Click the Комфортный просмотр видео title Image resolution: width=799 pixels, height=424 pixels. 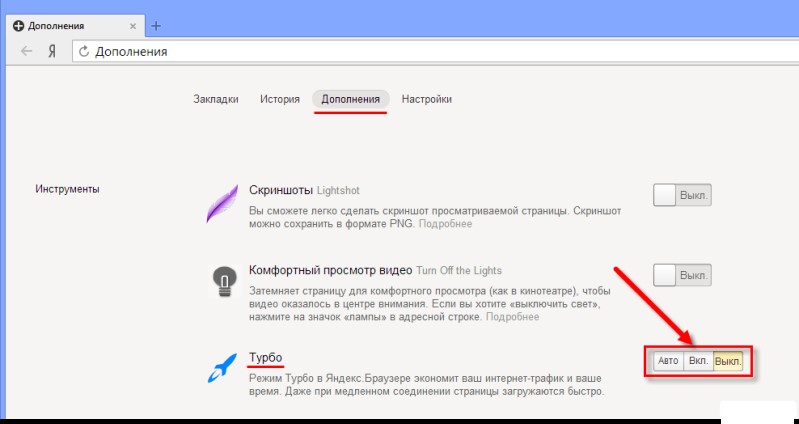click(x=330, y=270)
